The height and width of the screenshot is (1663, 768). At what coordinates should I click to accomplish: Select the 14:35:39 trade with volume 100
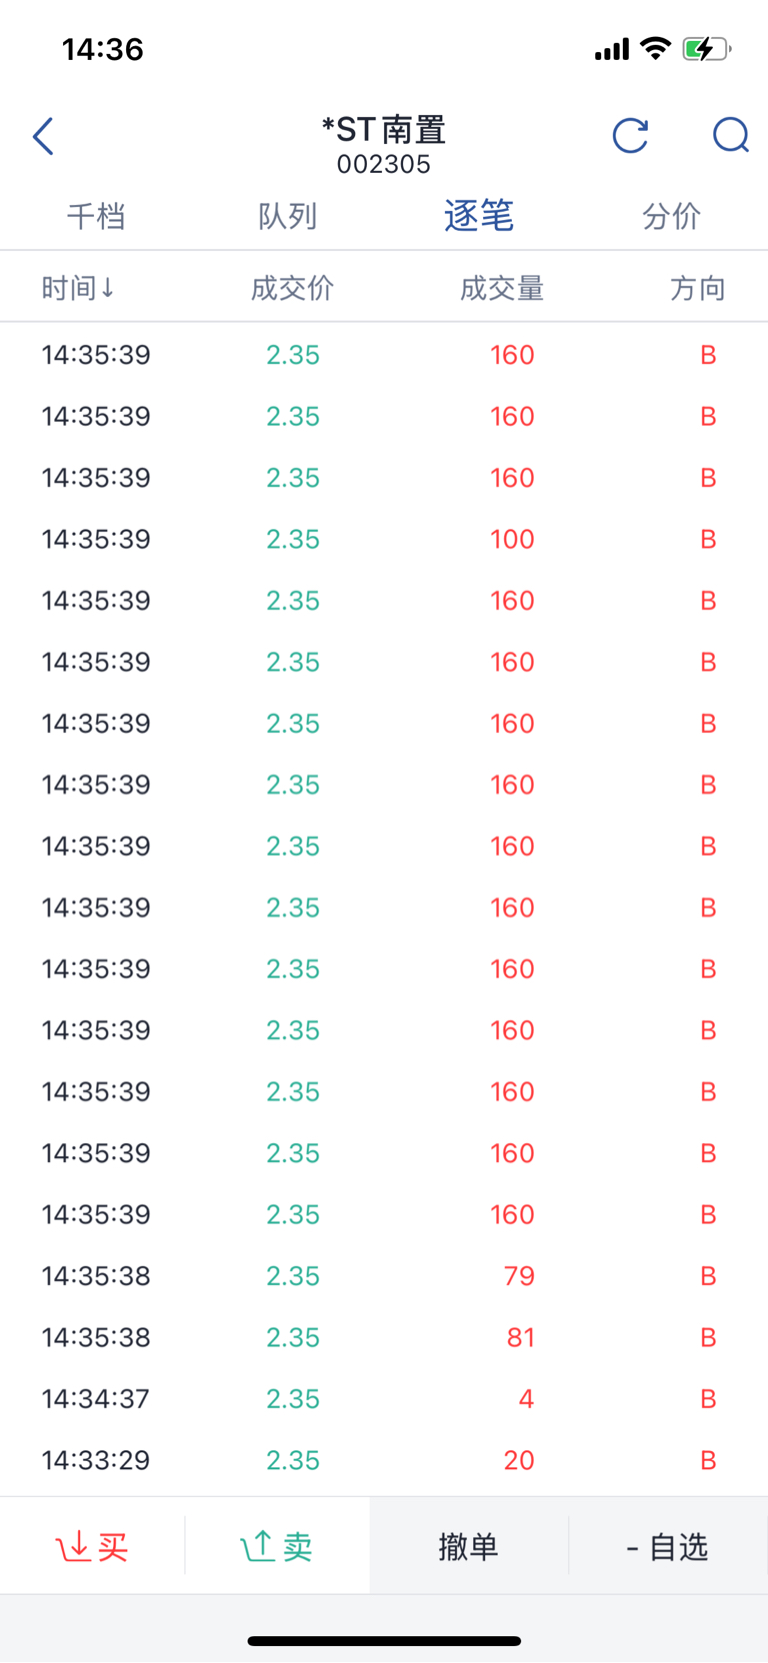384,539
